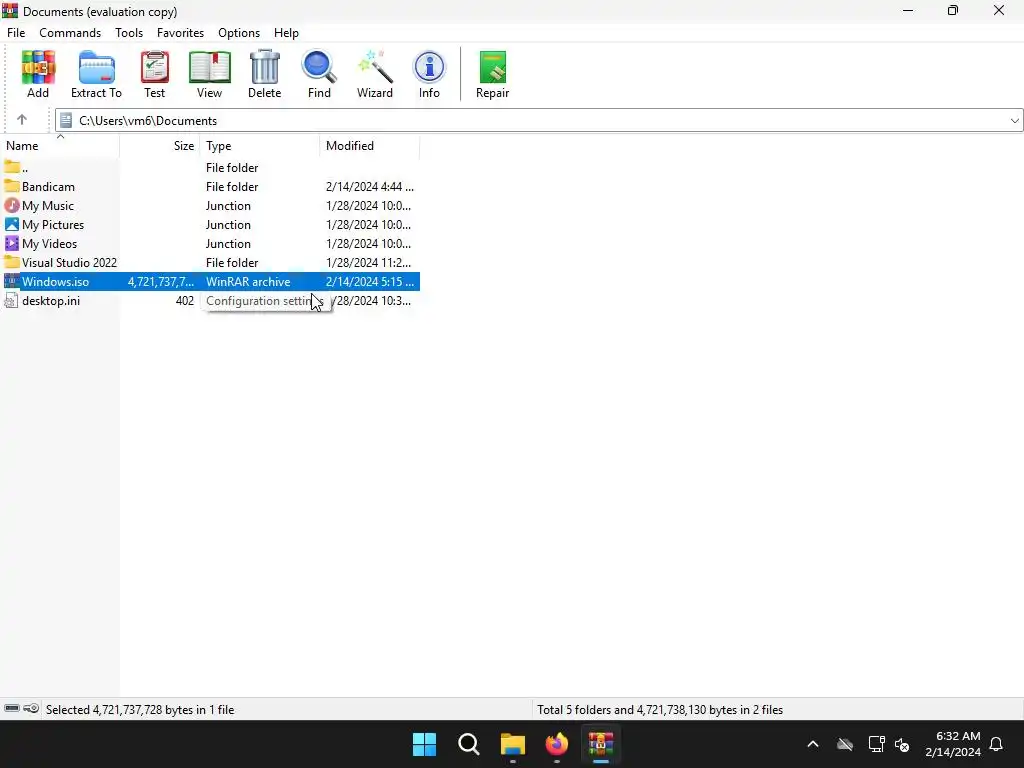Viewport: 1024px width, 768px height.
Task: Click the network status tray icon
Action: coord(876,744)
